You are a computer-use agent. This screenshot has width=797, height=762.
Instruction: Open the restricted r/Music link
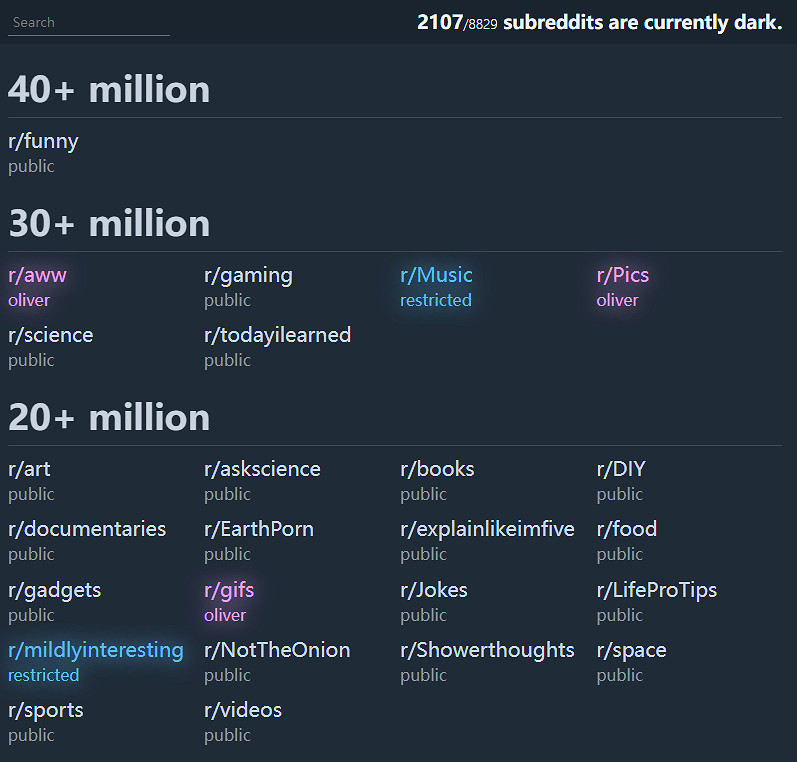436,275
